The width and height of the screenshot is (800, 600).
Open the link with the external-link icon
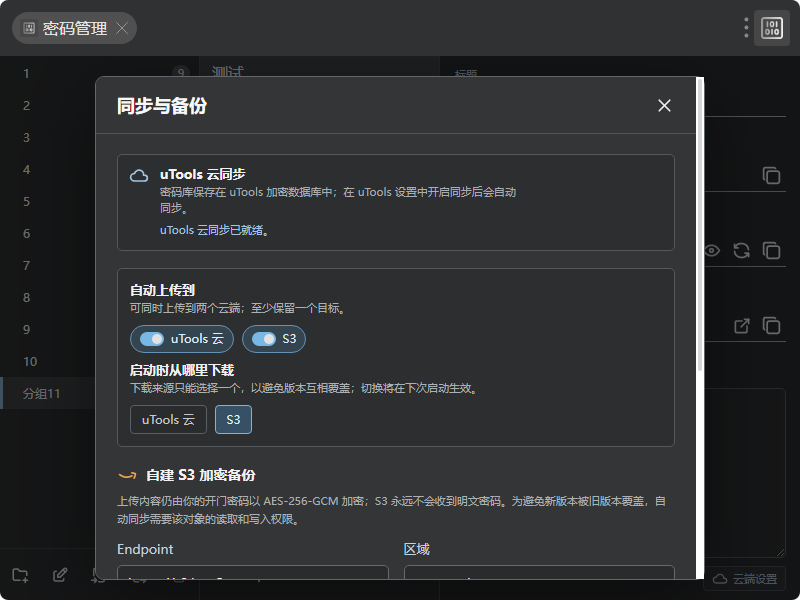(741, 326)
